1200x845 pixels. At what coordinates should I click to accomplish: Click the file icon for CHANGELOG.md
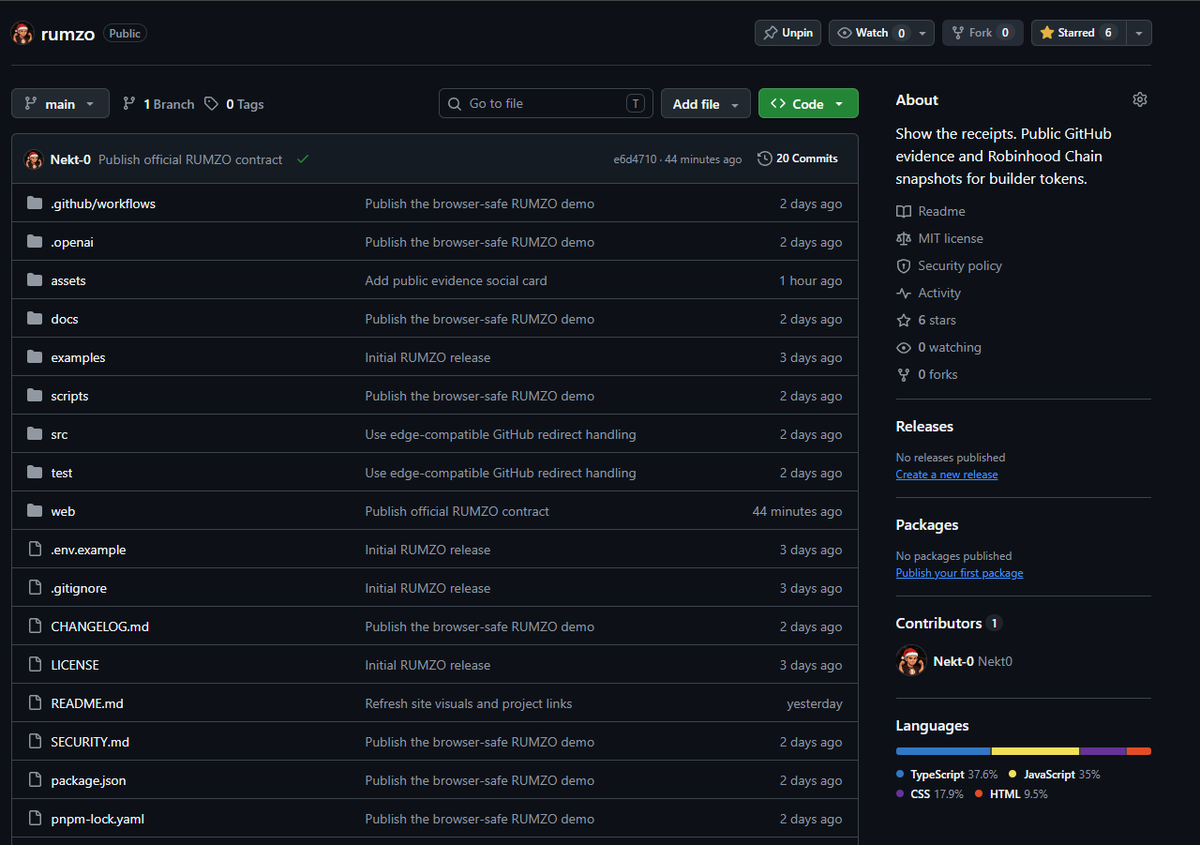point(35,626)
